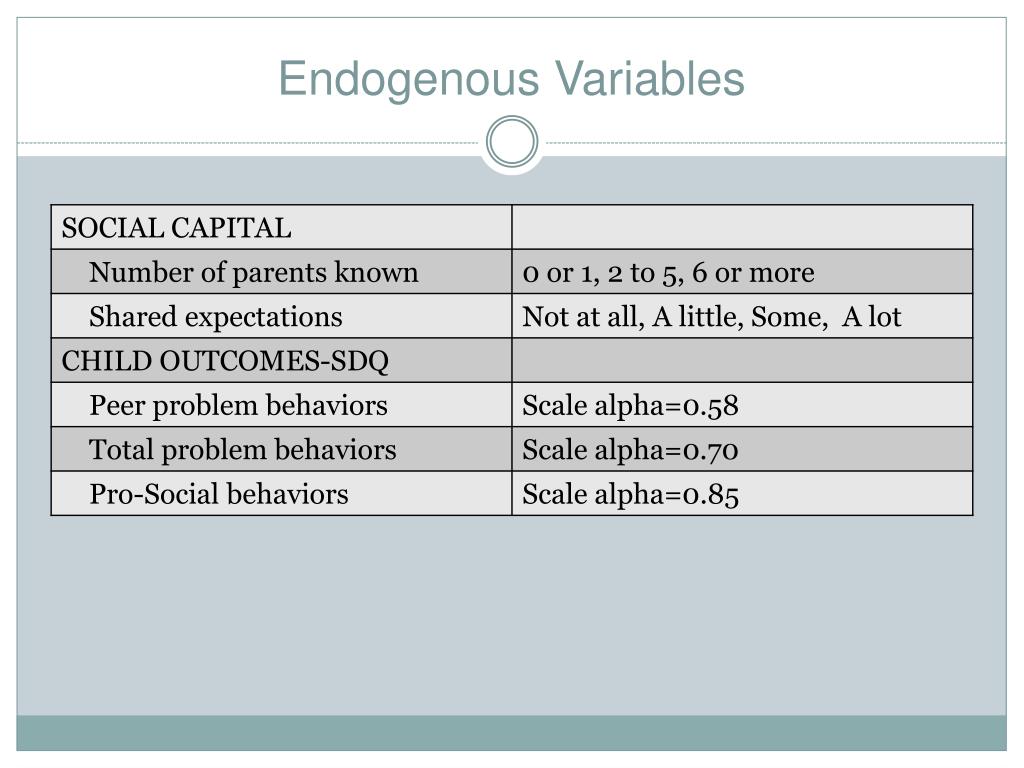Click the teal footer bar of the slide
Screen dimensions: 1024x768
tap(512, 732)
